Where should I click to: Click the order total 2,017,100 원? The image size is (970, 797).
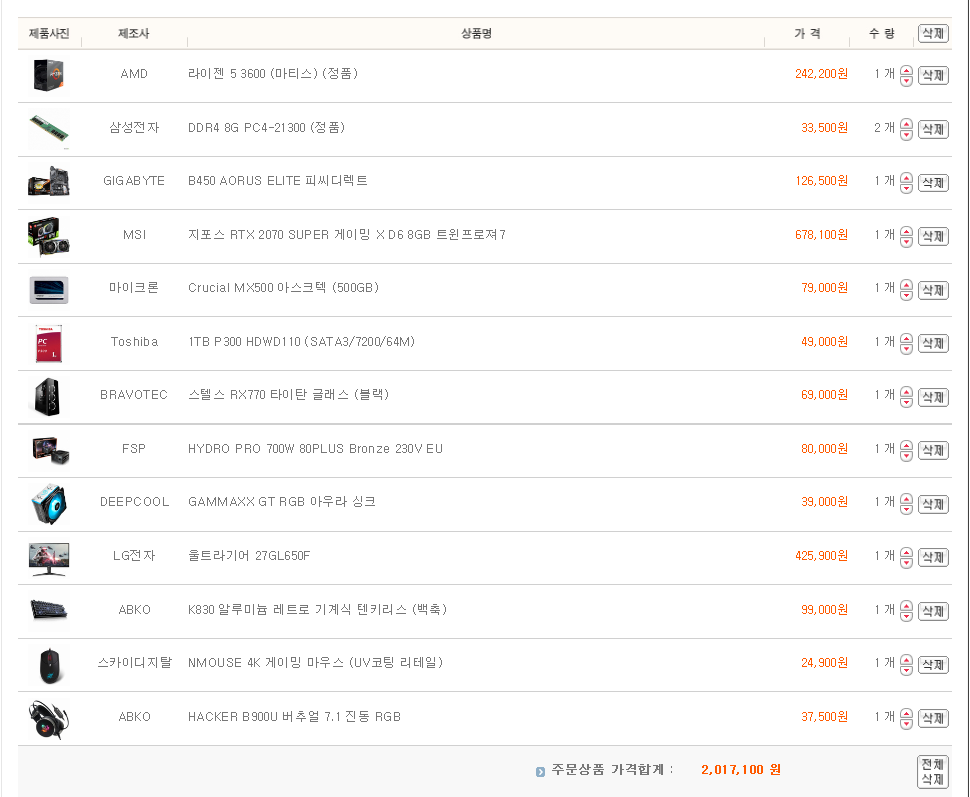(x=740, y=770)
